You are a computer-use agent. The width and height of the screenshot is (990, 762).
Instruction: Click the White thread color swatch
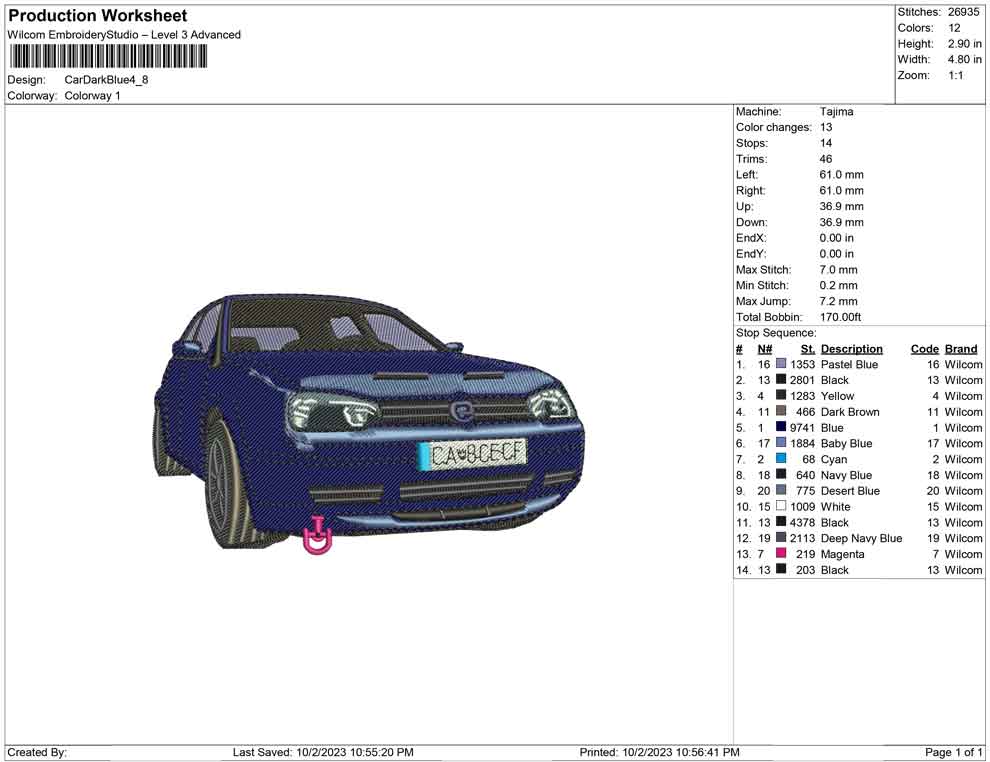(781, 507)
